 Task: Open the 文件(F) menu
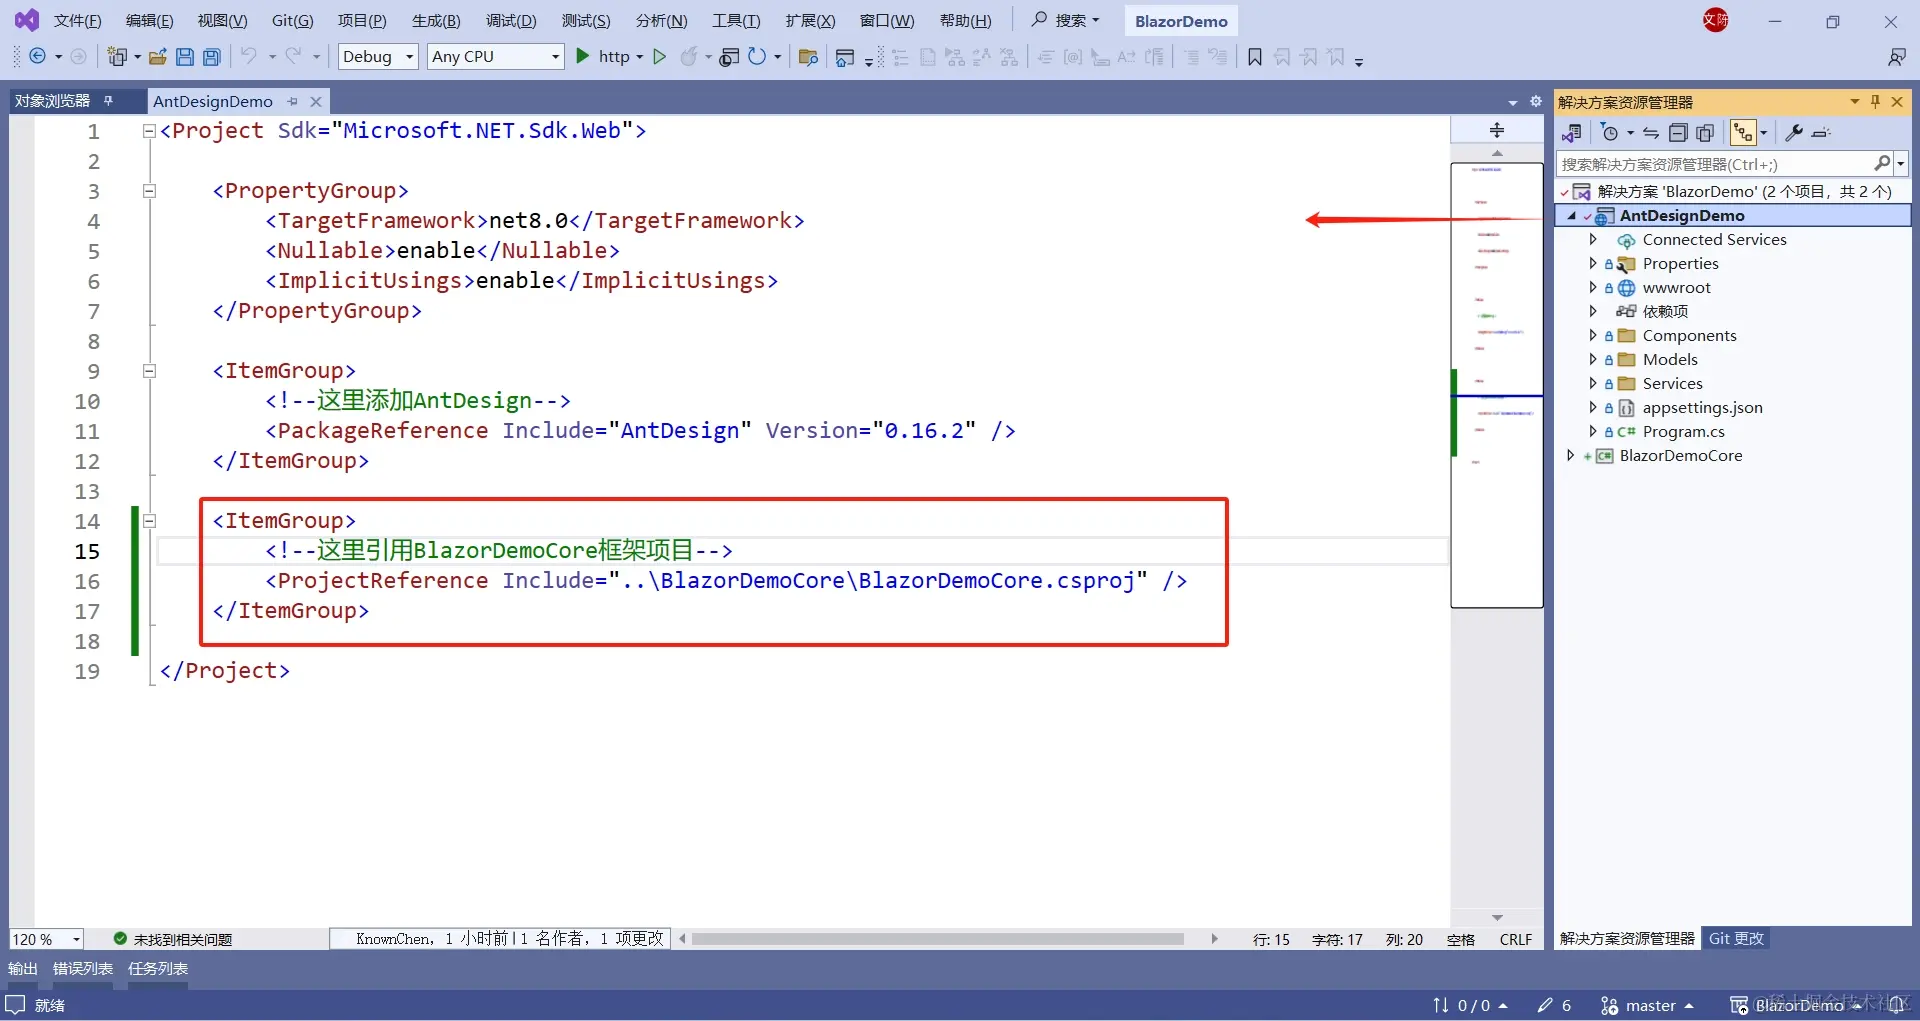coord(77,20)
